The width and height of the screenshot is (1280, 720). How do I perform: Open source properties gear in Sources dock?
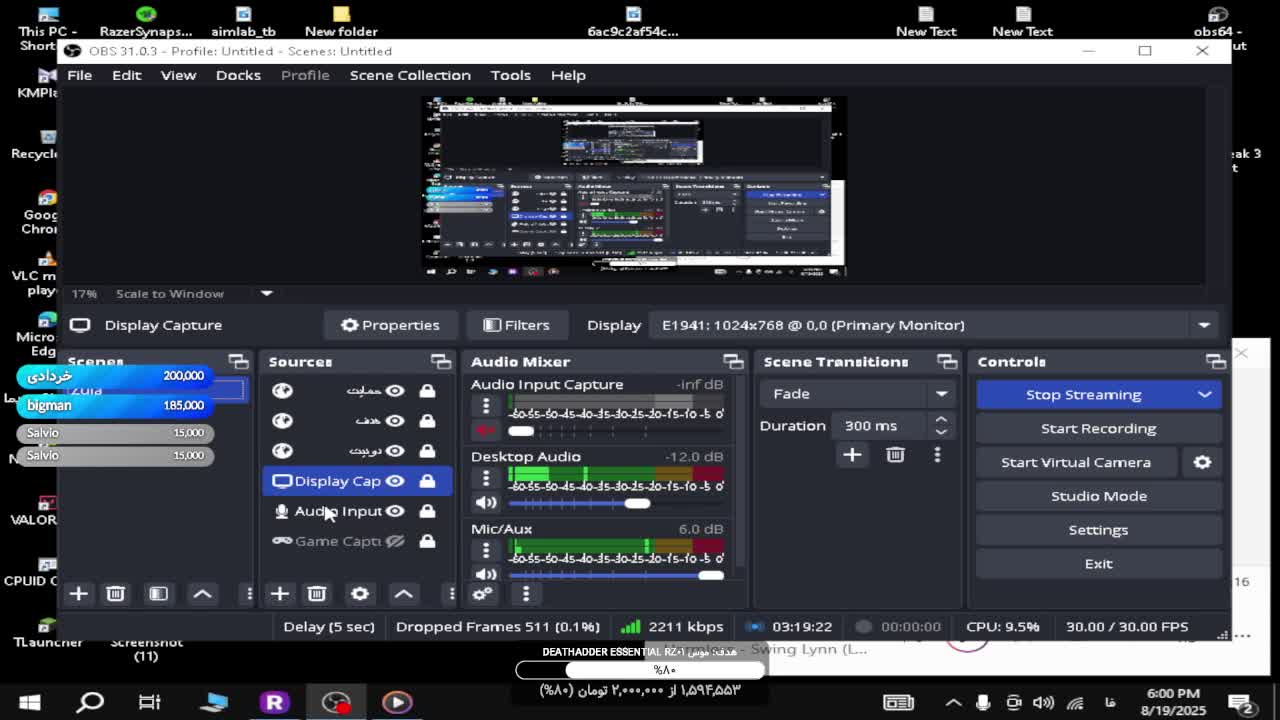pos(360,594)
